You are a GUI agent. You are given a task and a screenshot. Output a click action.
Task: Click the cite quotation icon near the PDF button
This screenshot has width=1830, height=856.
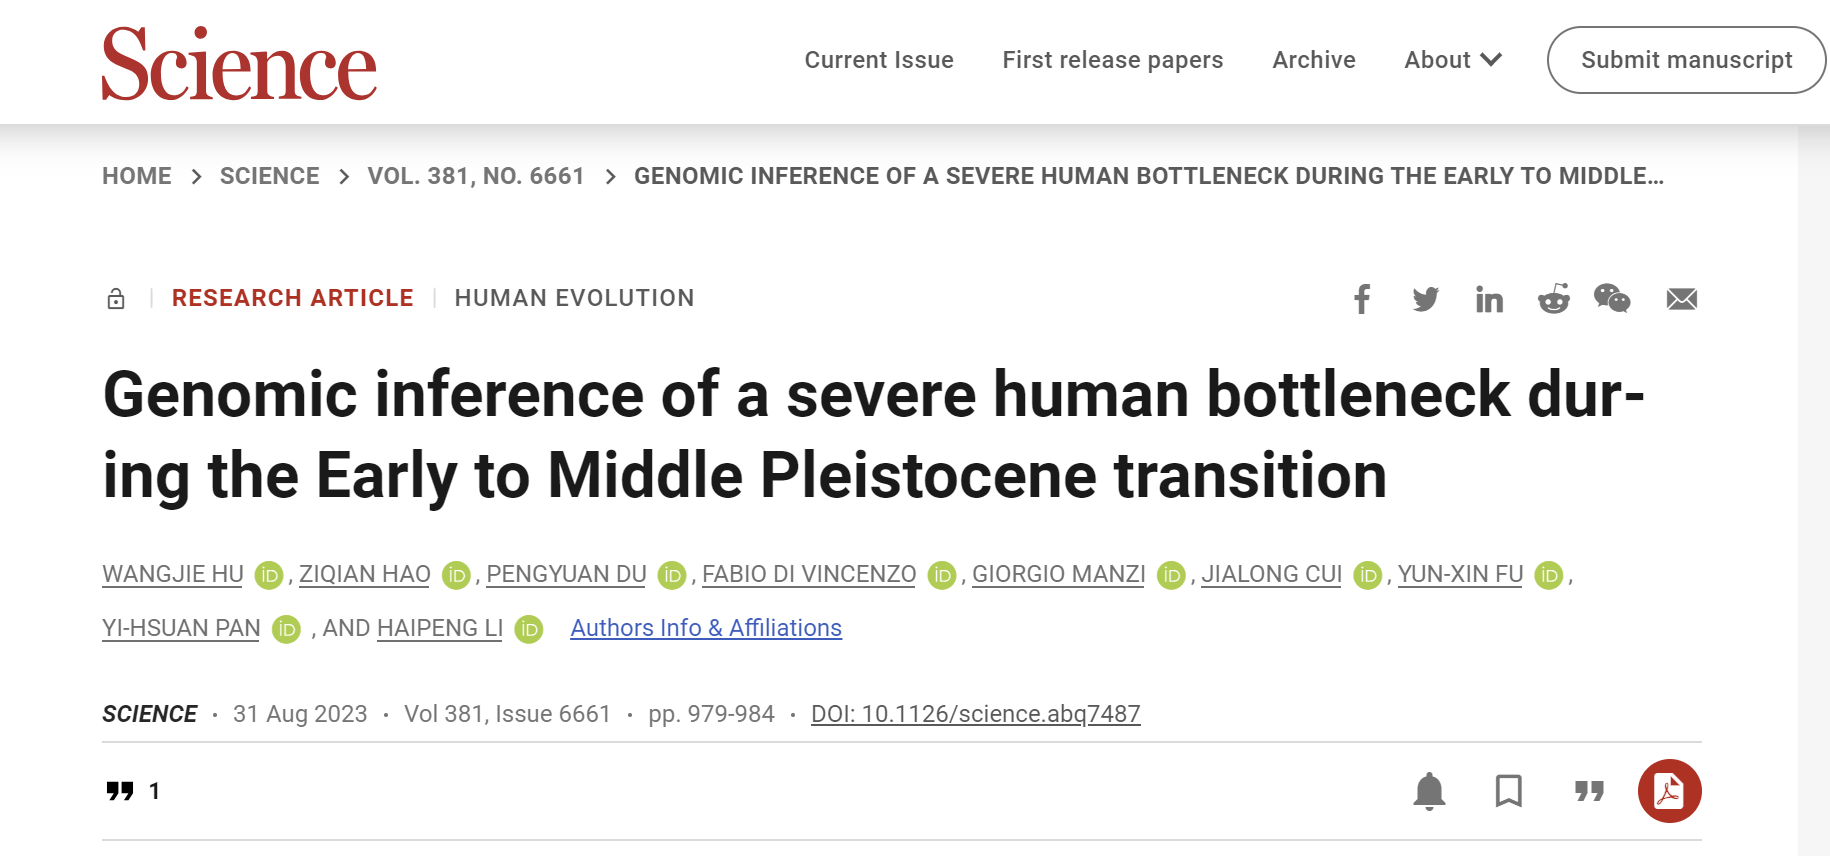[x=1589, y=791]
